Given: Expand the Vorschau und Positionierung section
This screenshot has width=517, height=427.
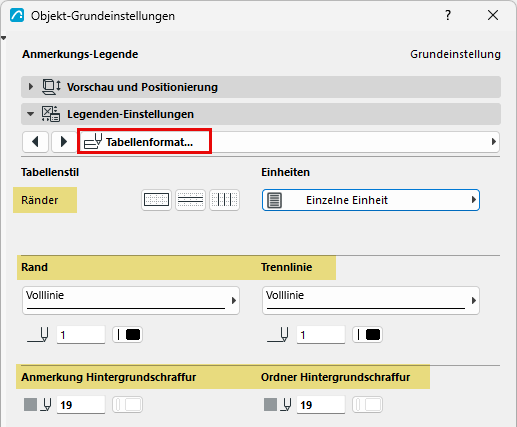Looking at the screenshot, I should coord(31,87).
